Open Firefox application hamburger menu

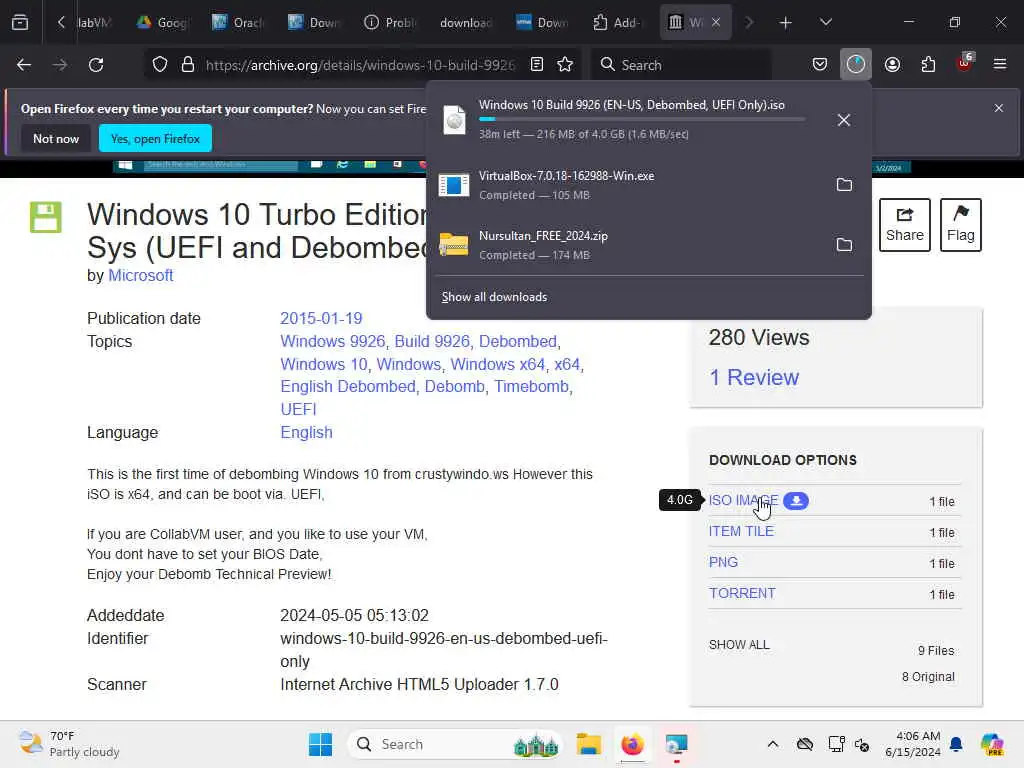tap(1000, 64)
